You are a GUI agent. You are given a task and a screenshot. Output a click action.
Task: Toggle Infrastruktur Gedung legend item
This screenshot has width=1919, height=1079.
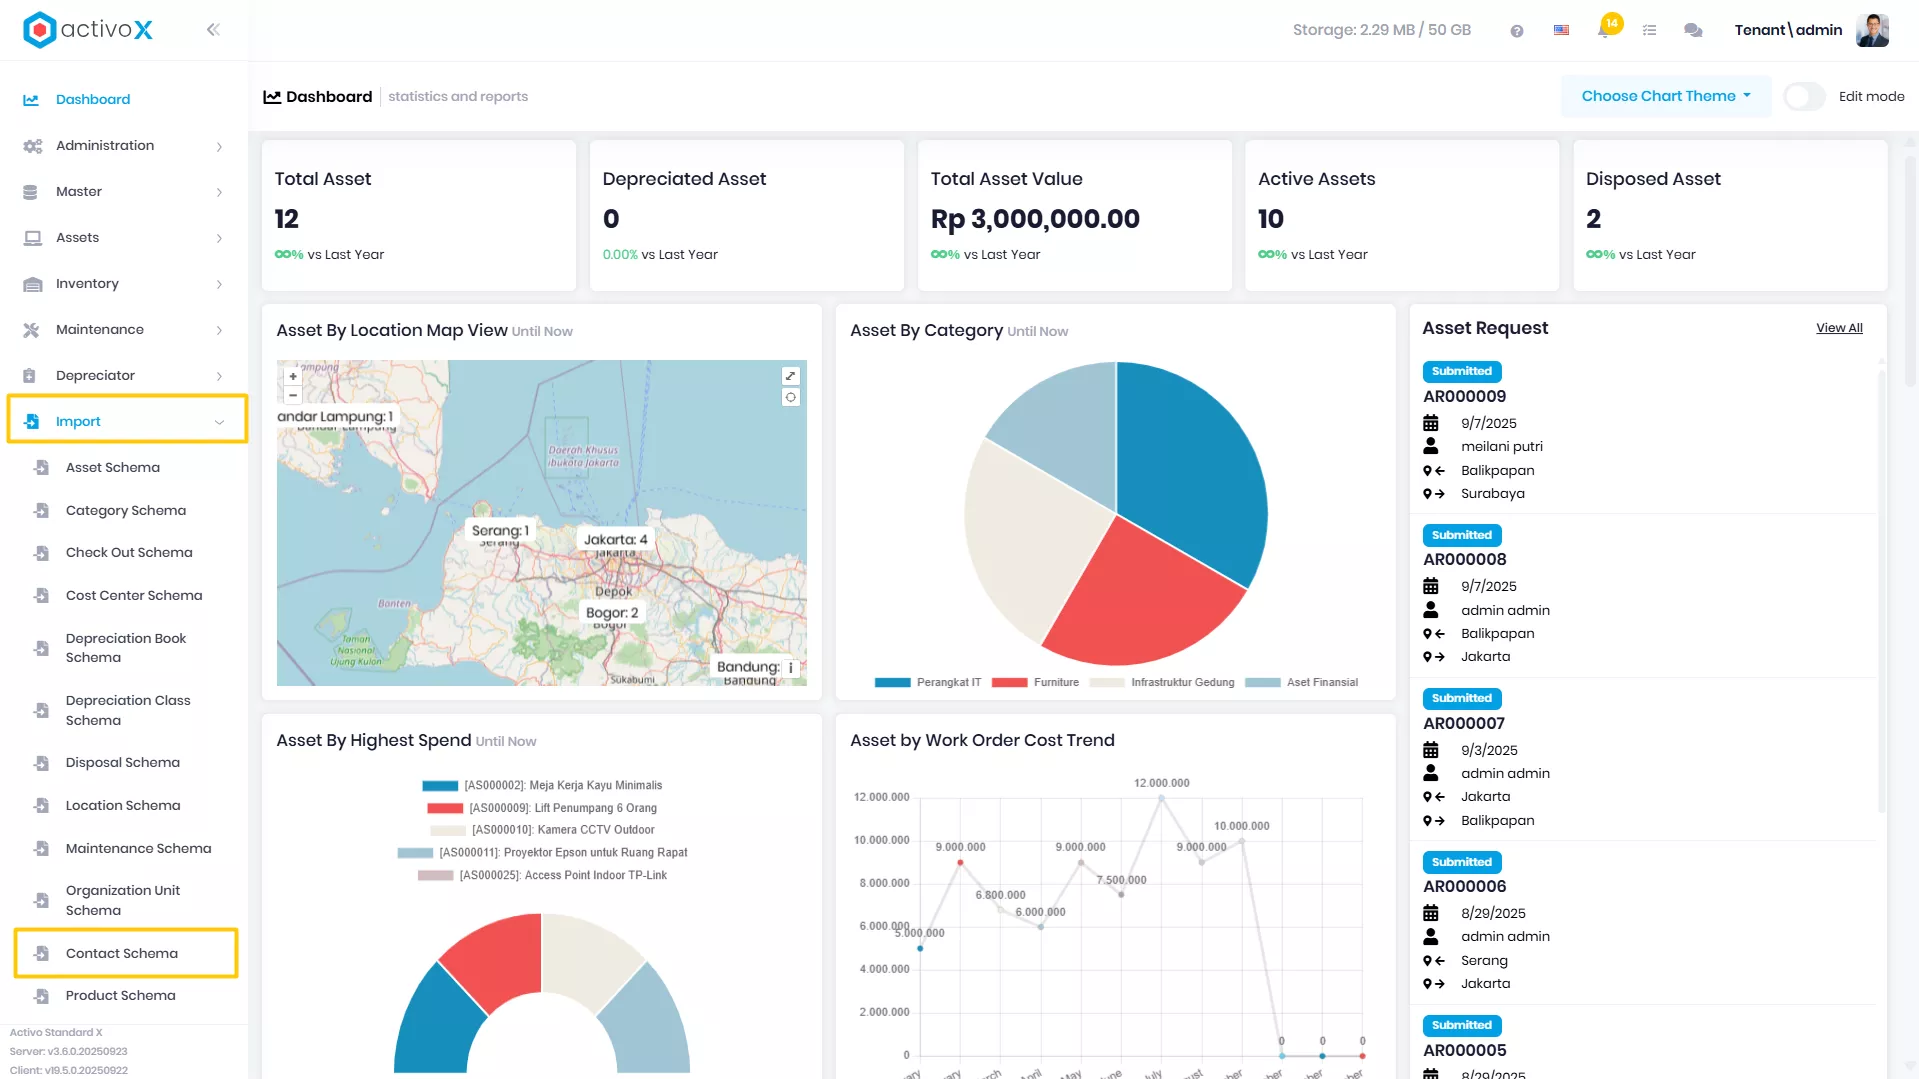click(x=1162, y=683)
